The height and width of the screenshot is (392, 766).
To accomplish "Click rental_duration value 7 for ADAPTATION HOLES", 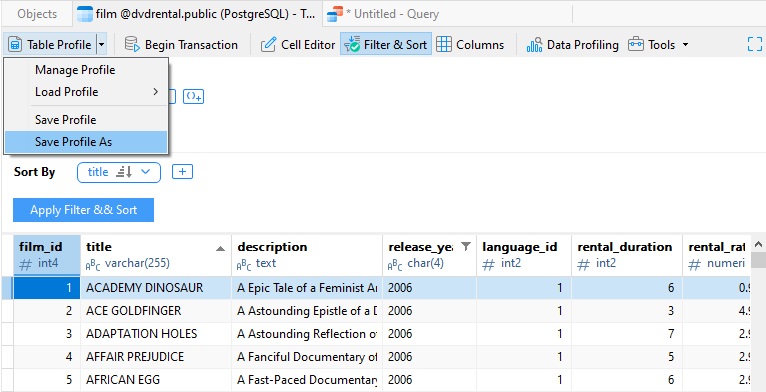I will (627, 334).
